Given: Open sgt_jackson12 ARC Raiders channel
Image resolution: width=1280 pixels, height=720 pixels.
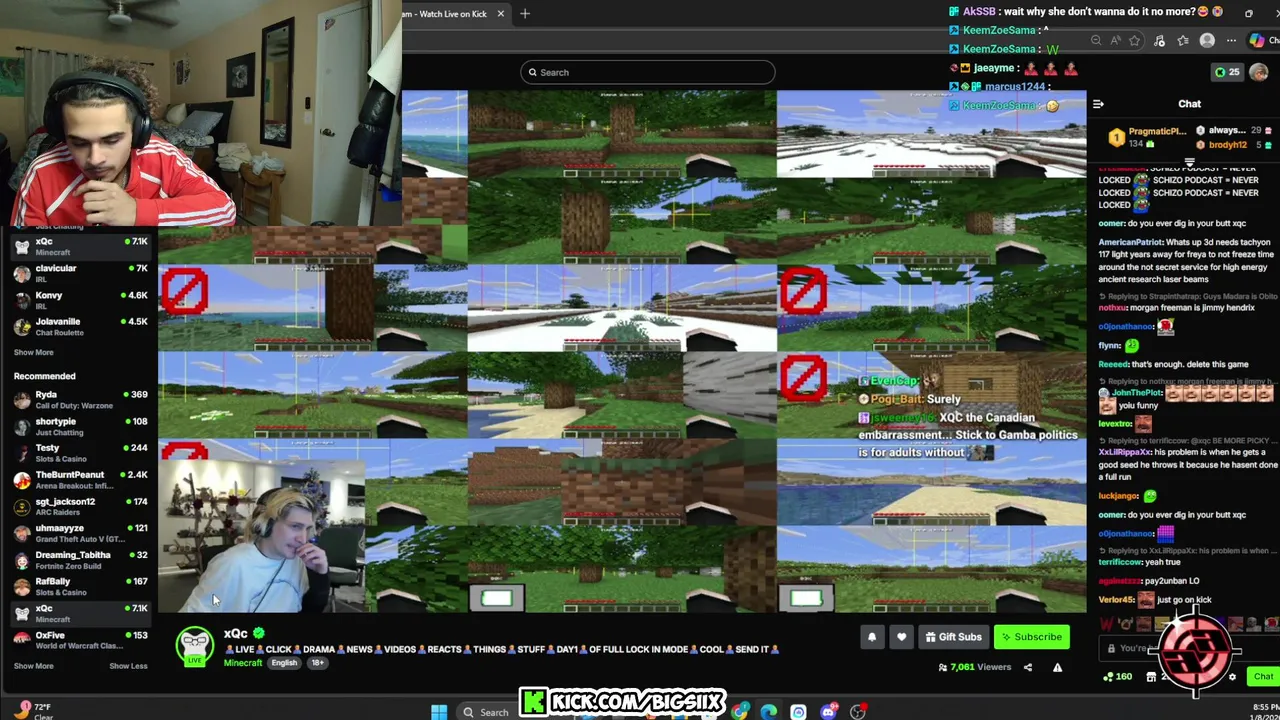Looking at the screenshot, I should tap(80, 507).
